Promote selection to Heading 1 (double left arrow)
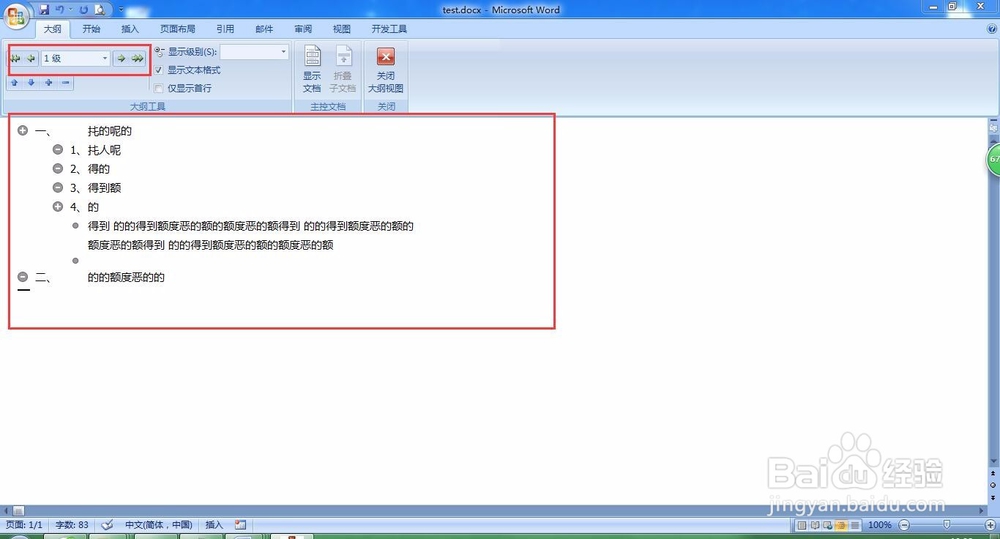Image resolution: width=1000 pixels, height=539 pixels. coord(15,58)
